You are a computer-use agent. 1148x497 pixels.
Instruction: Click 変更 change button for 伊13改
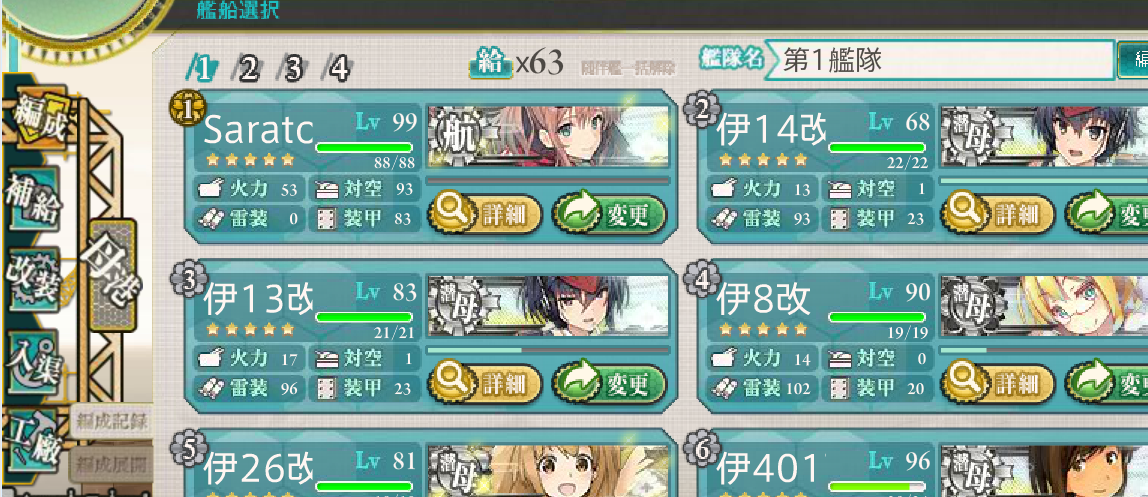(609, 383)
